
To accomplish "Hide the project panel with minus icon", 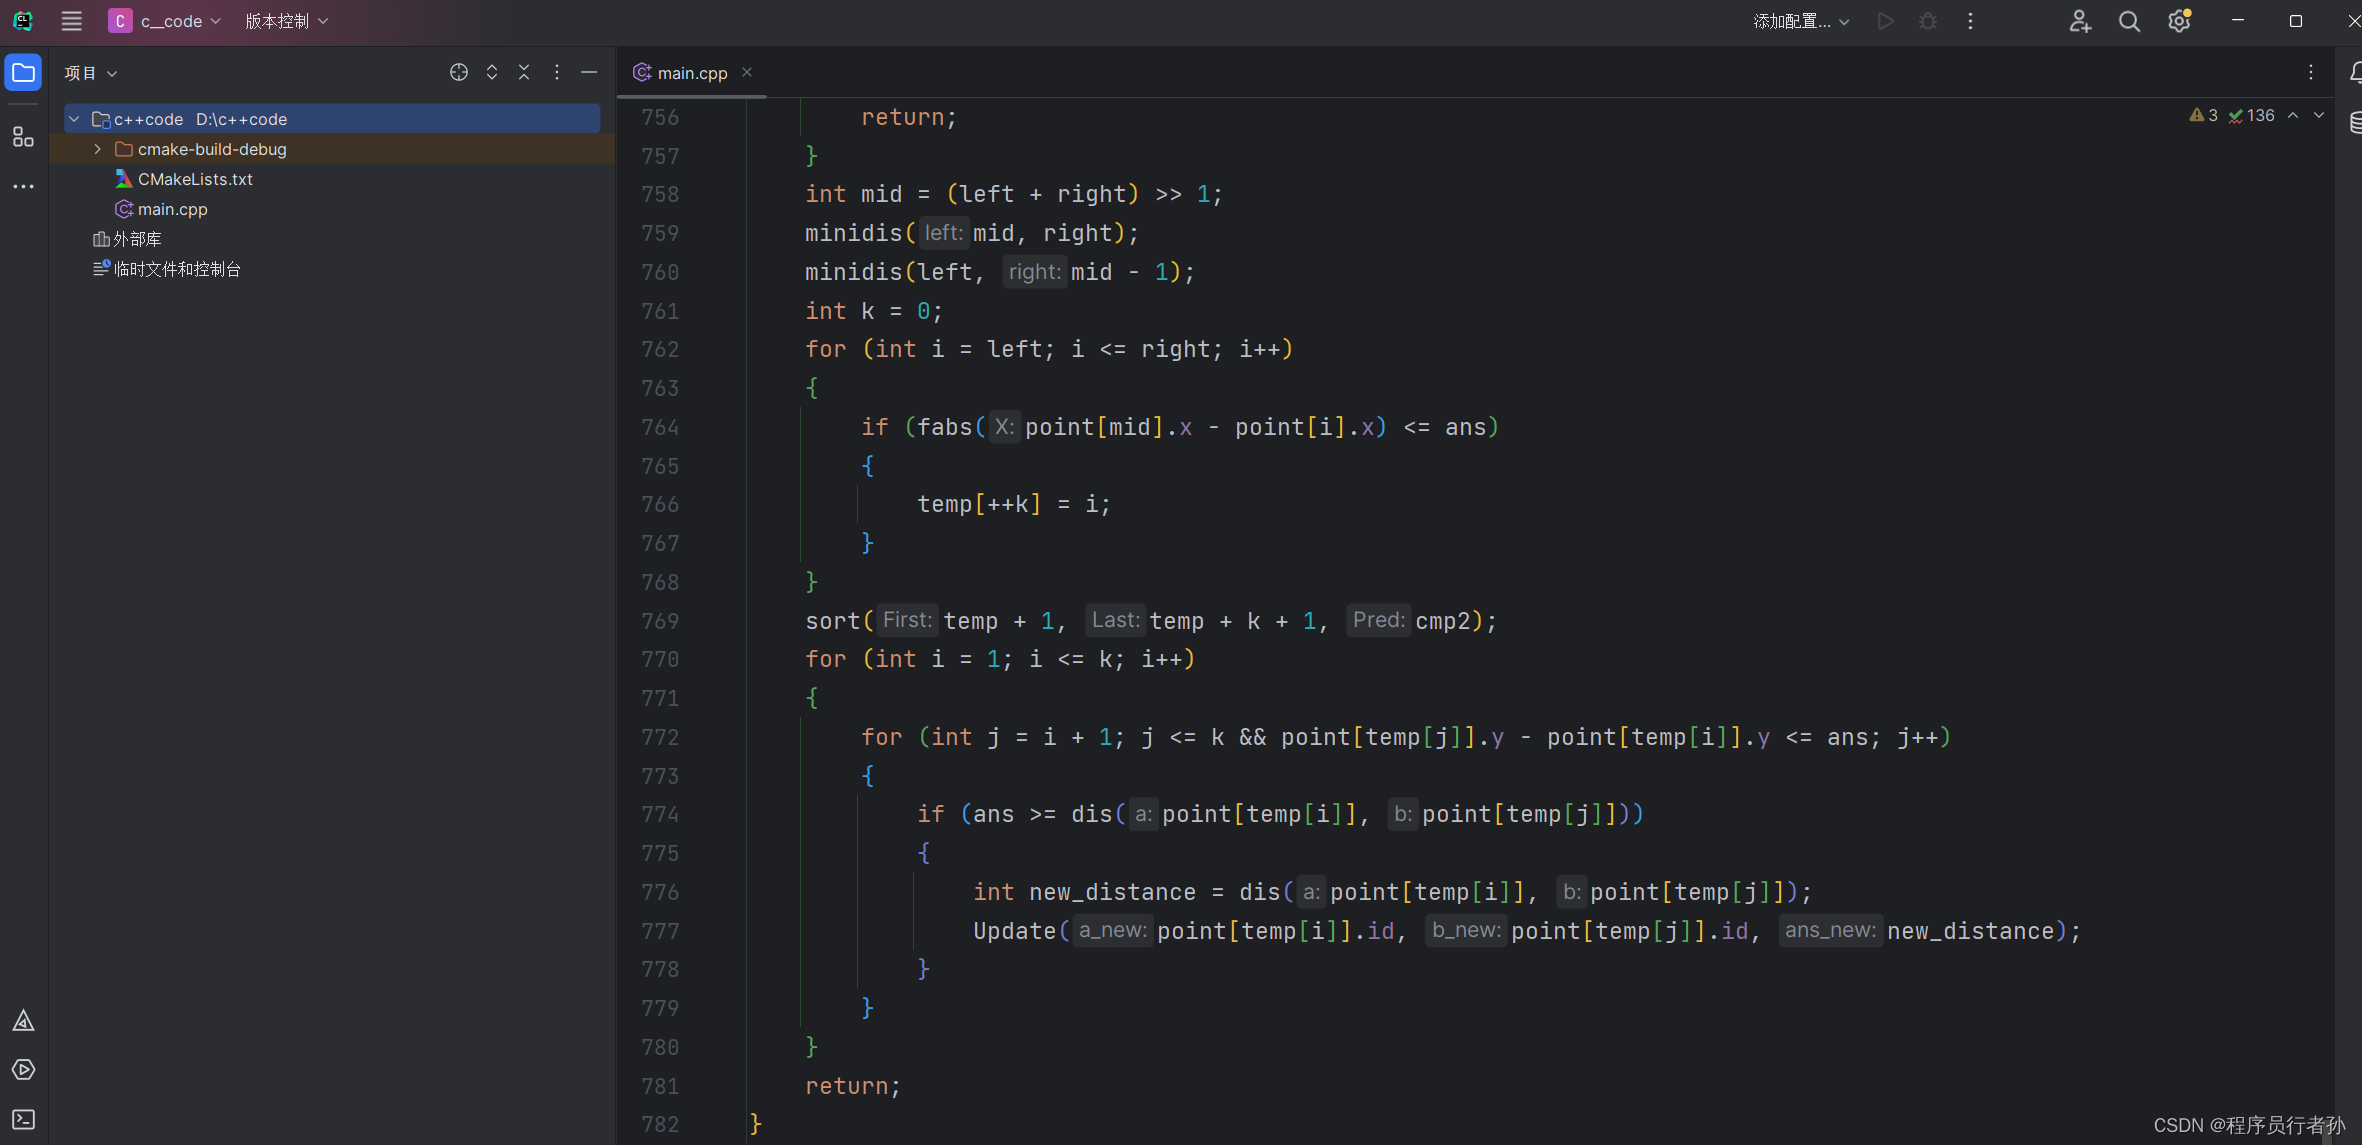I will pos(589,72).
